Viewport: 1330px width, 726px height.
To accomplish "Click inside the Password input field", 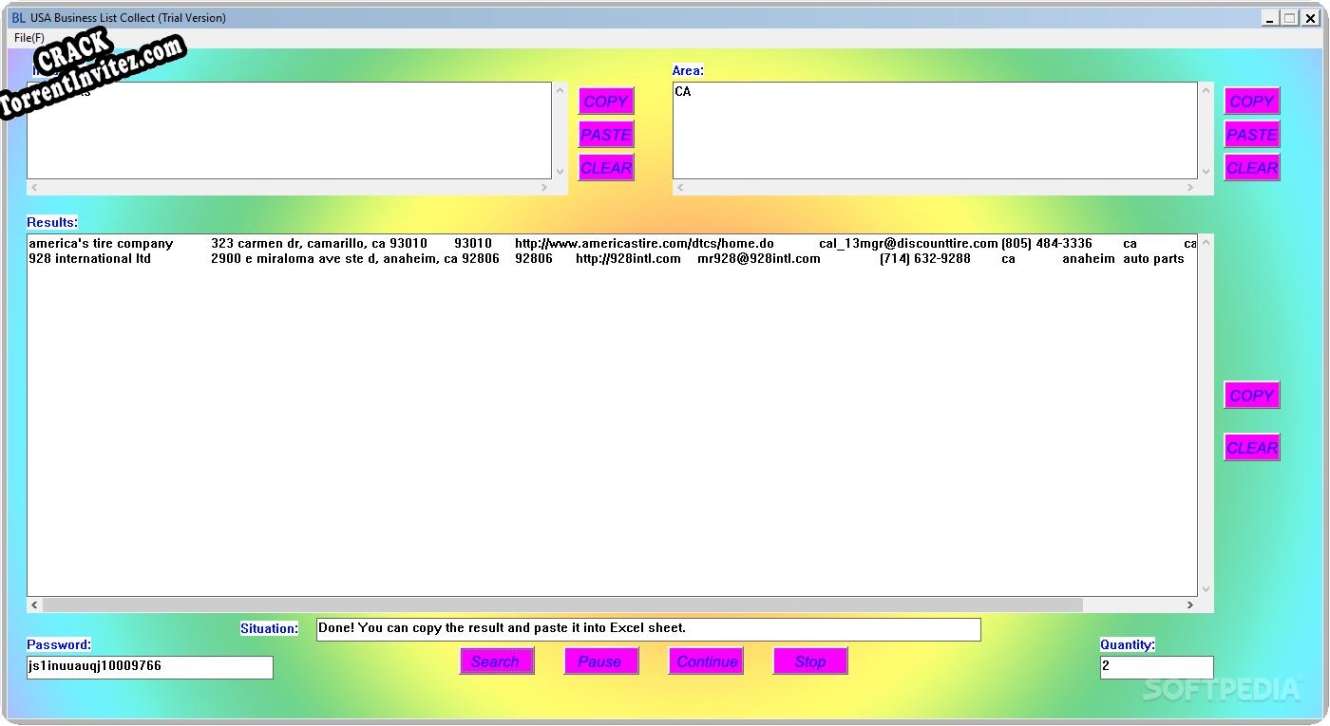I will click(148, 667).
